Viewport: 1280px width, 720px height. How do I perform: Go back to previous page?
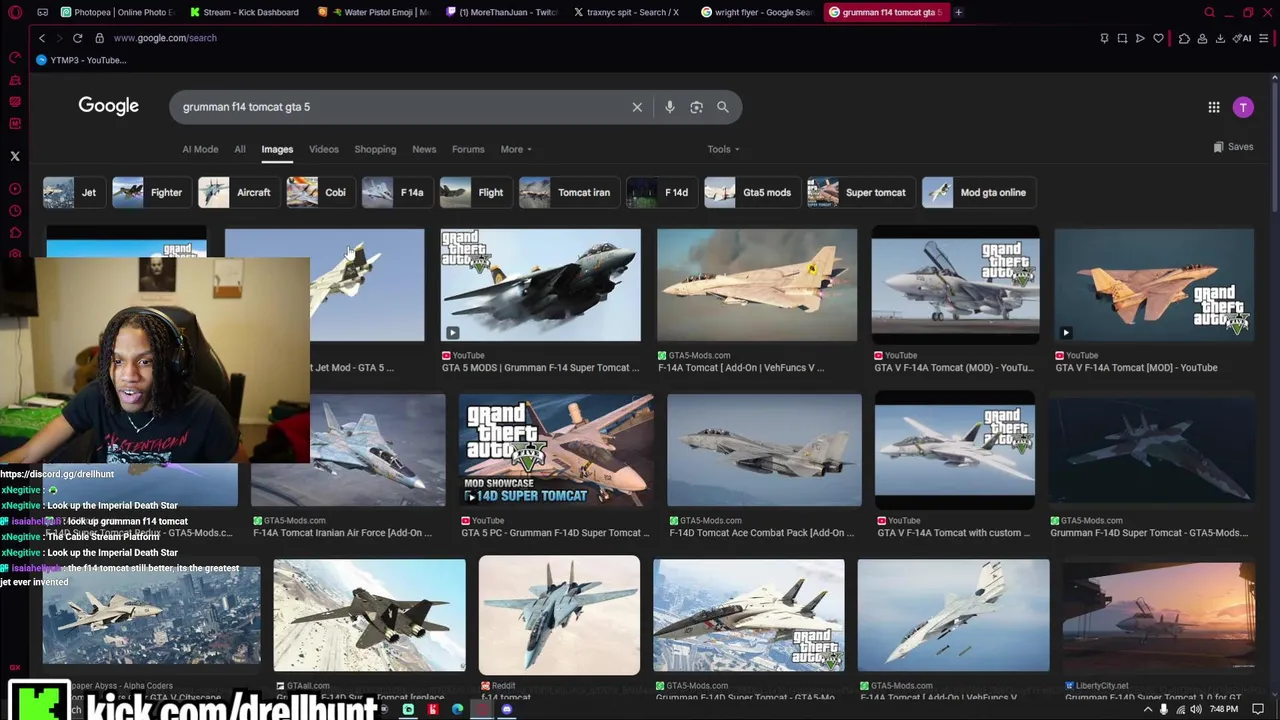(x=42, y=38)
